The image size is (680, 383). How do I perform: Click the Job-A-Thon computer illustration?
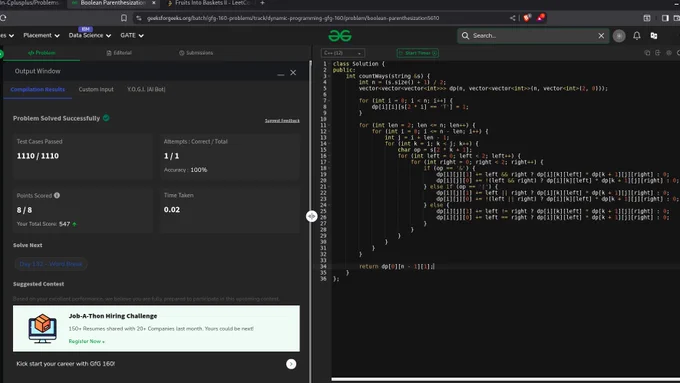(x=42, y=328)
